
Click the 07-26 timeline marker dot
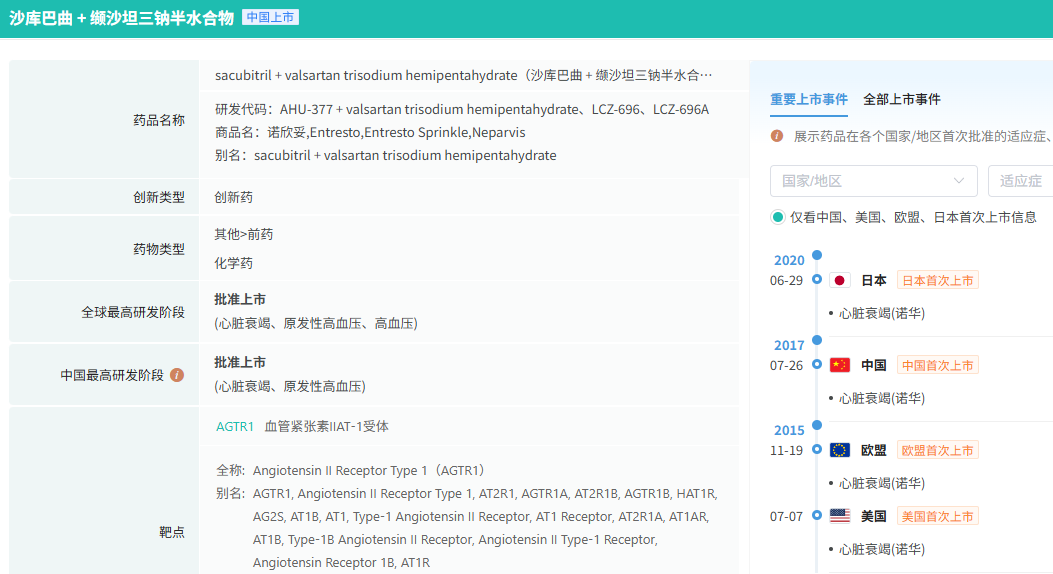point(817,365)
